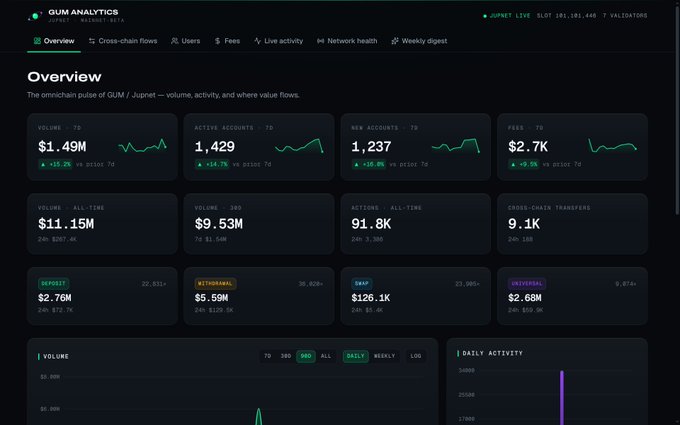Select DAILY granularity on volume chart
Image resolution: width=680 pixels, height=425 pixels.
356,356
